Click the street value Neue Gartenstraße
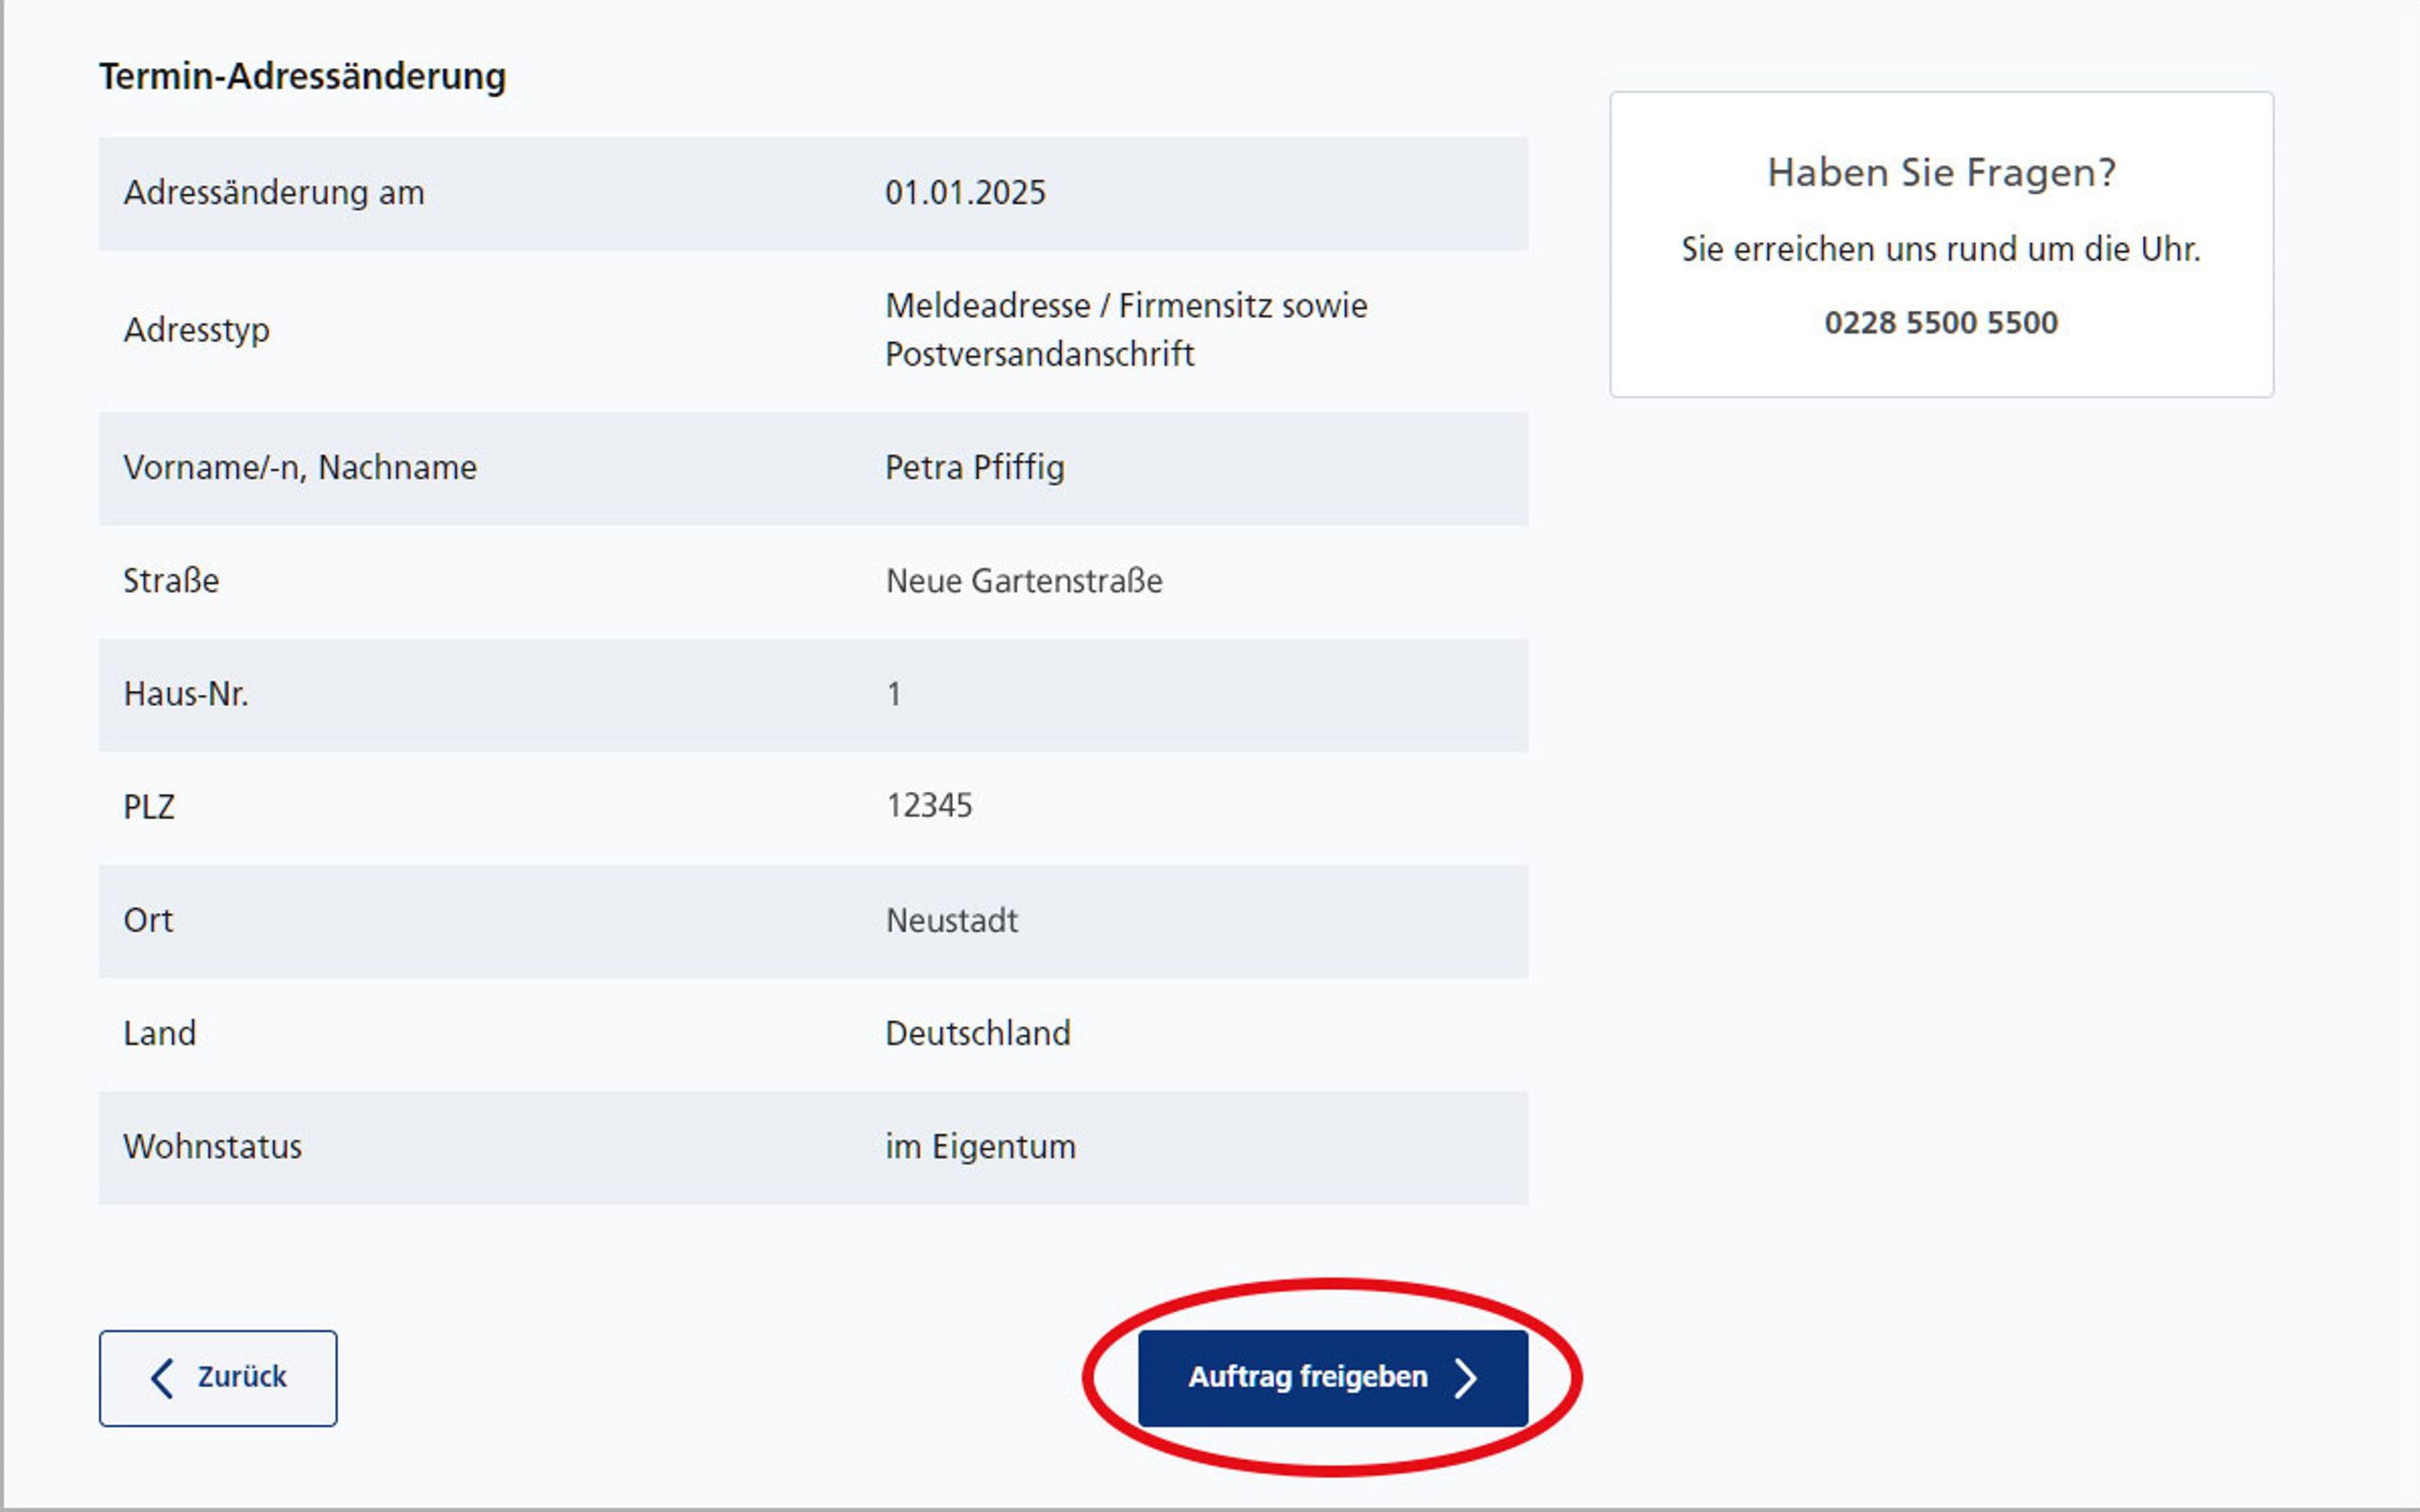This screenshot has width=2420, height=1512. 1024,580
